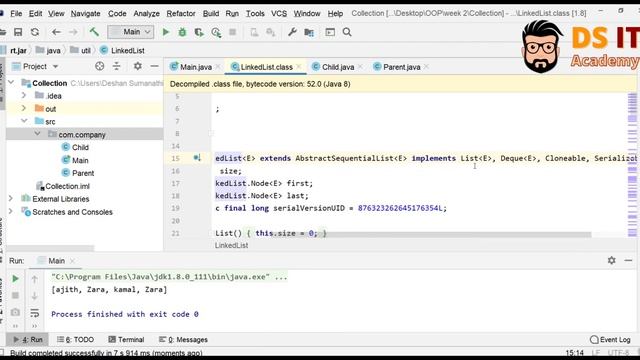
Task: Click the Project panel horizontal scrollbar
Action: pyautogui.click(x=51, y=248)
